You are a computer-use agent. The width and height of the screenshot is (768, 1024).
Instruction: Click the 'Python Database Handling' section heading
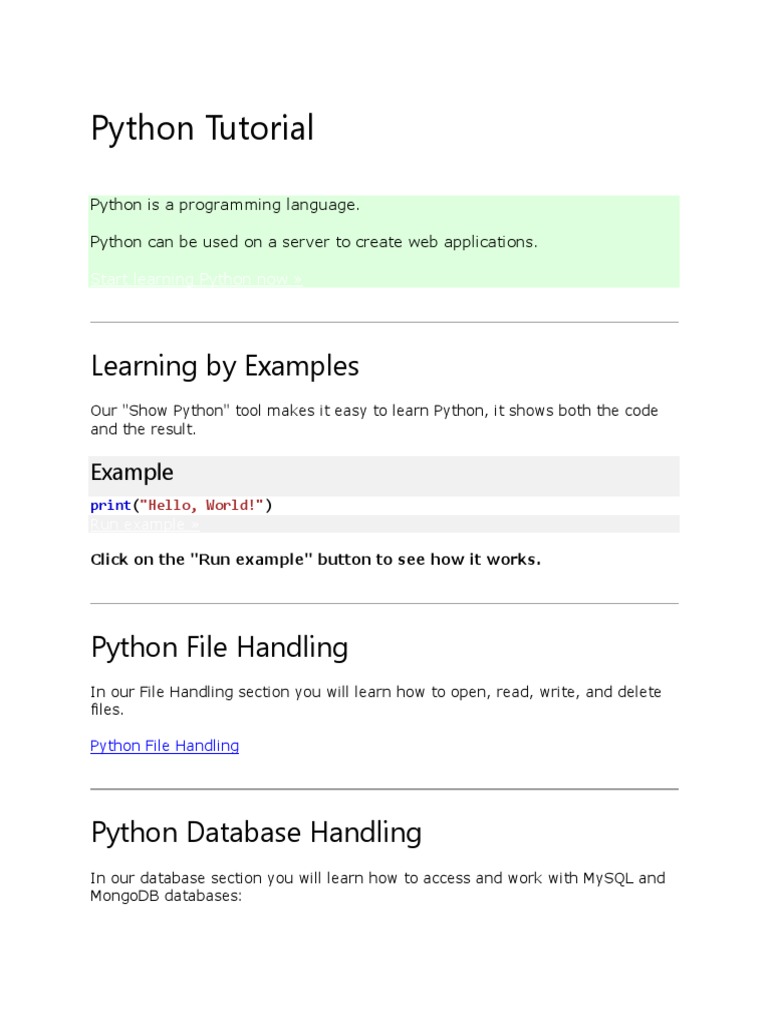pos(256,832)
